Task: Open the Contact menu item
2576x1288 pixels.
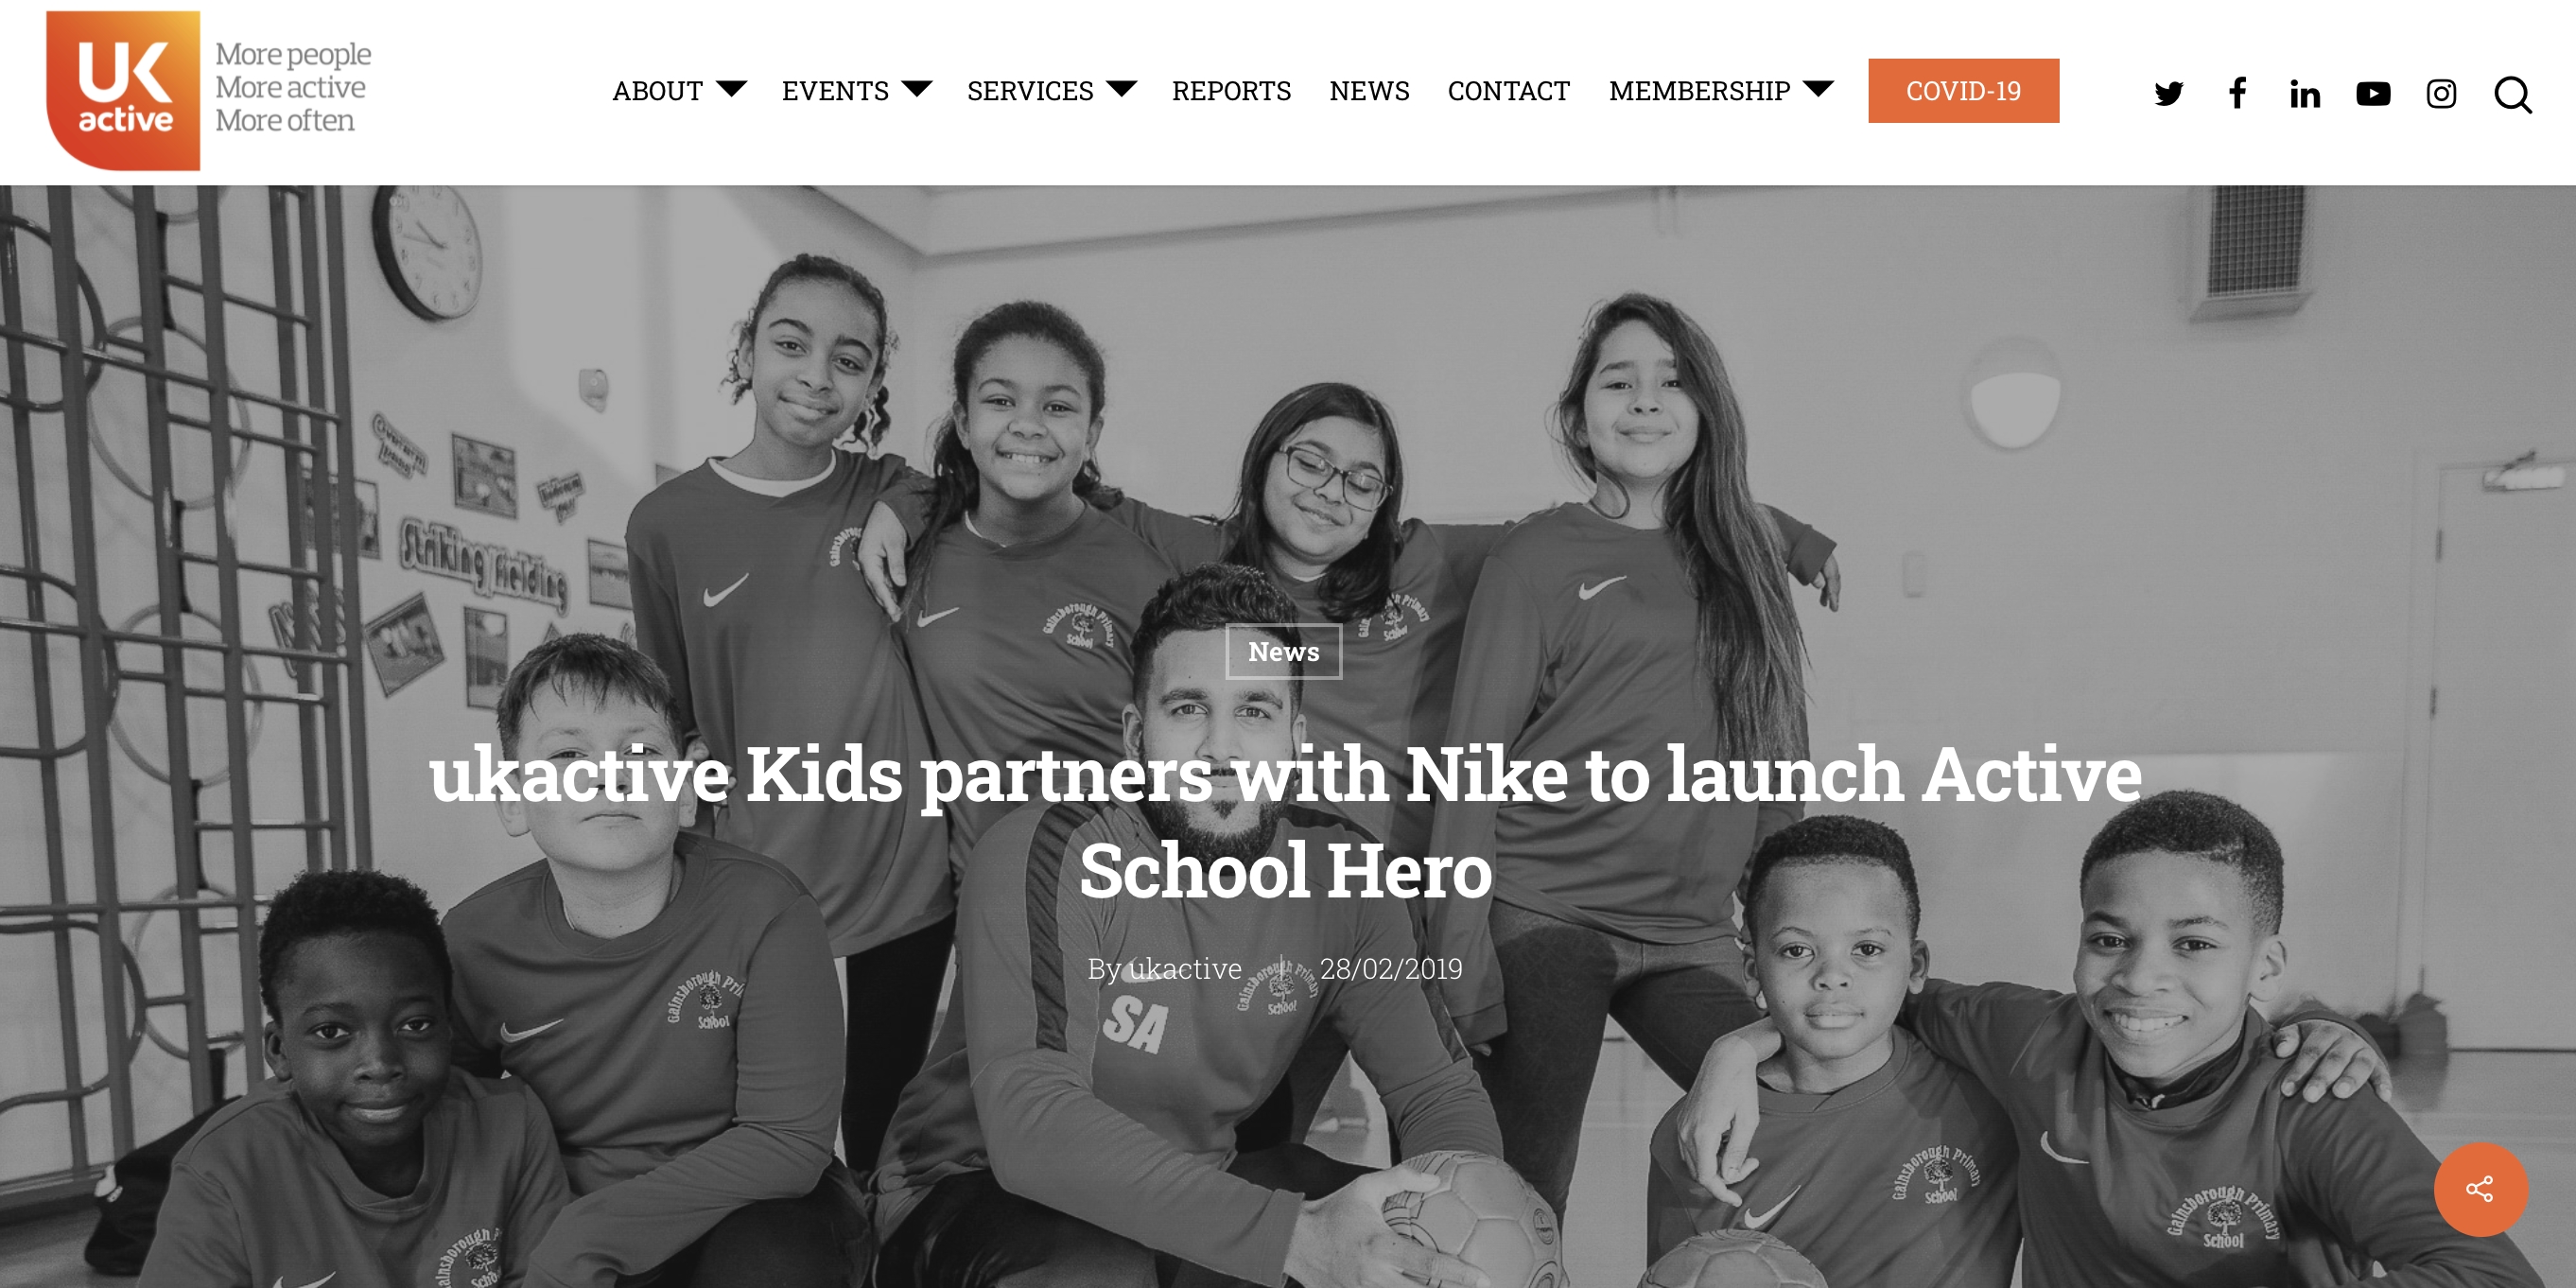Action: (1509, 91)
